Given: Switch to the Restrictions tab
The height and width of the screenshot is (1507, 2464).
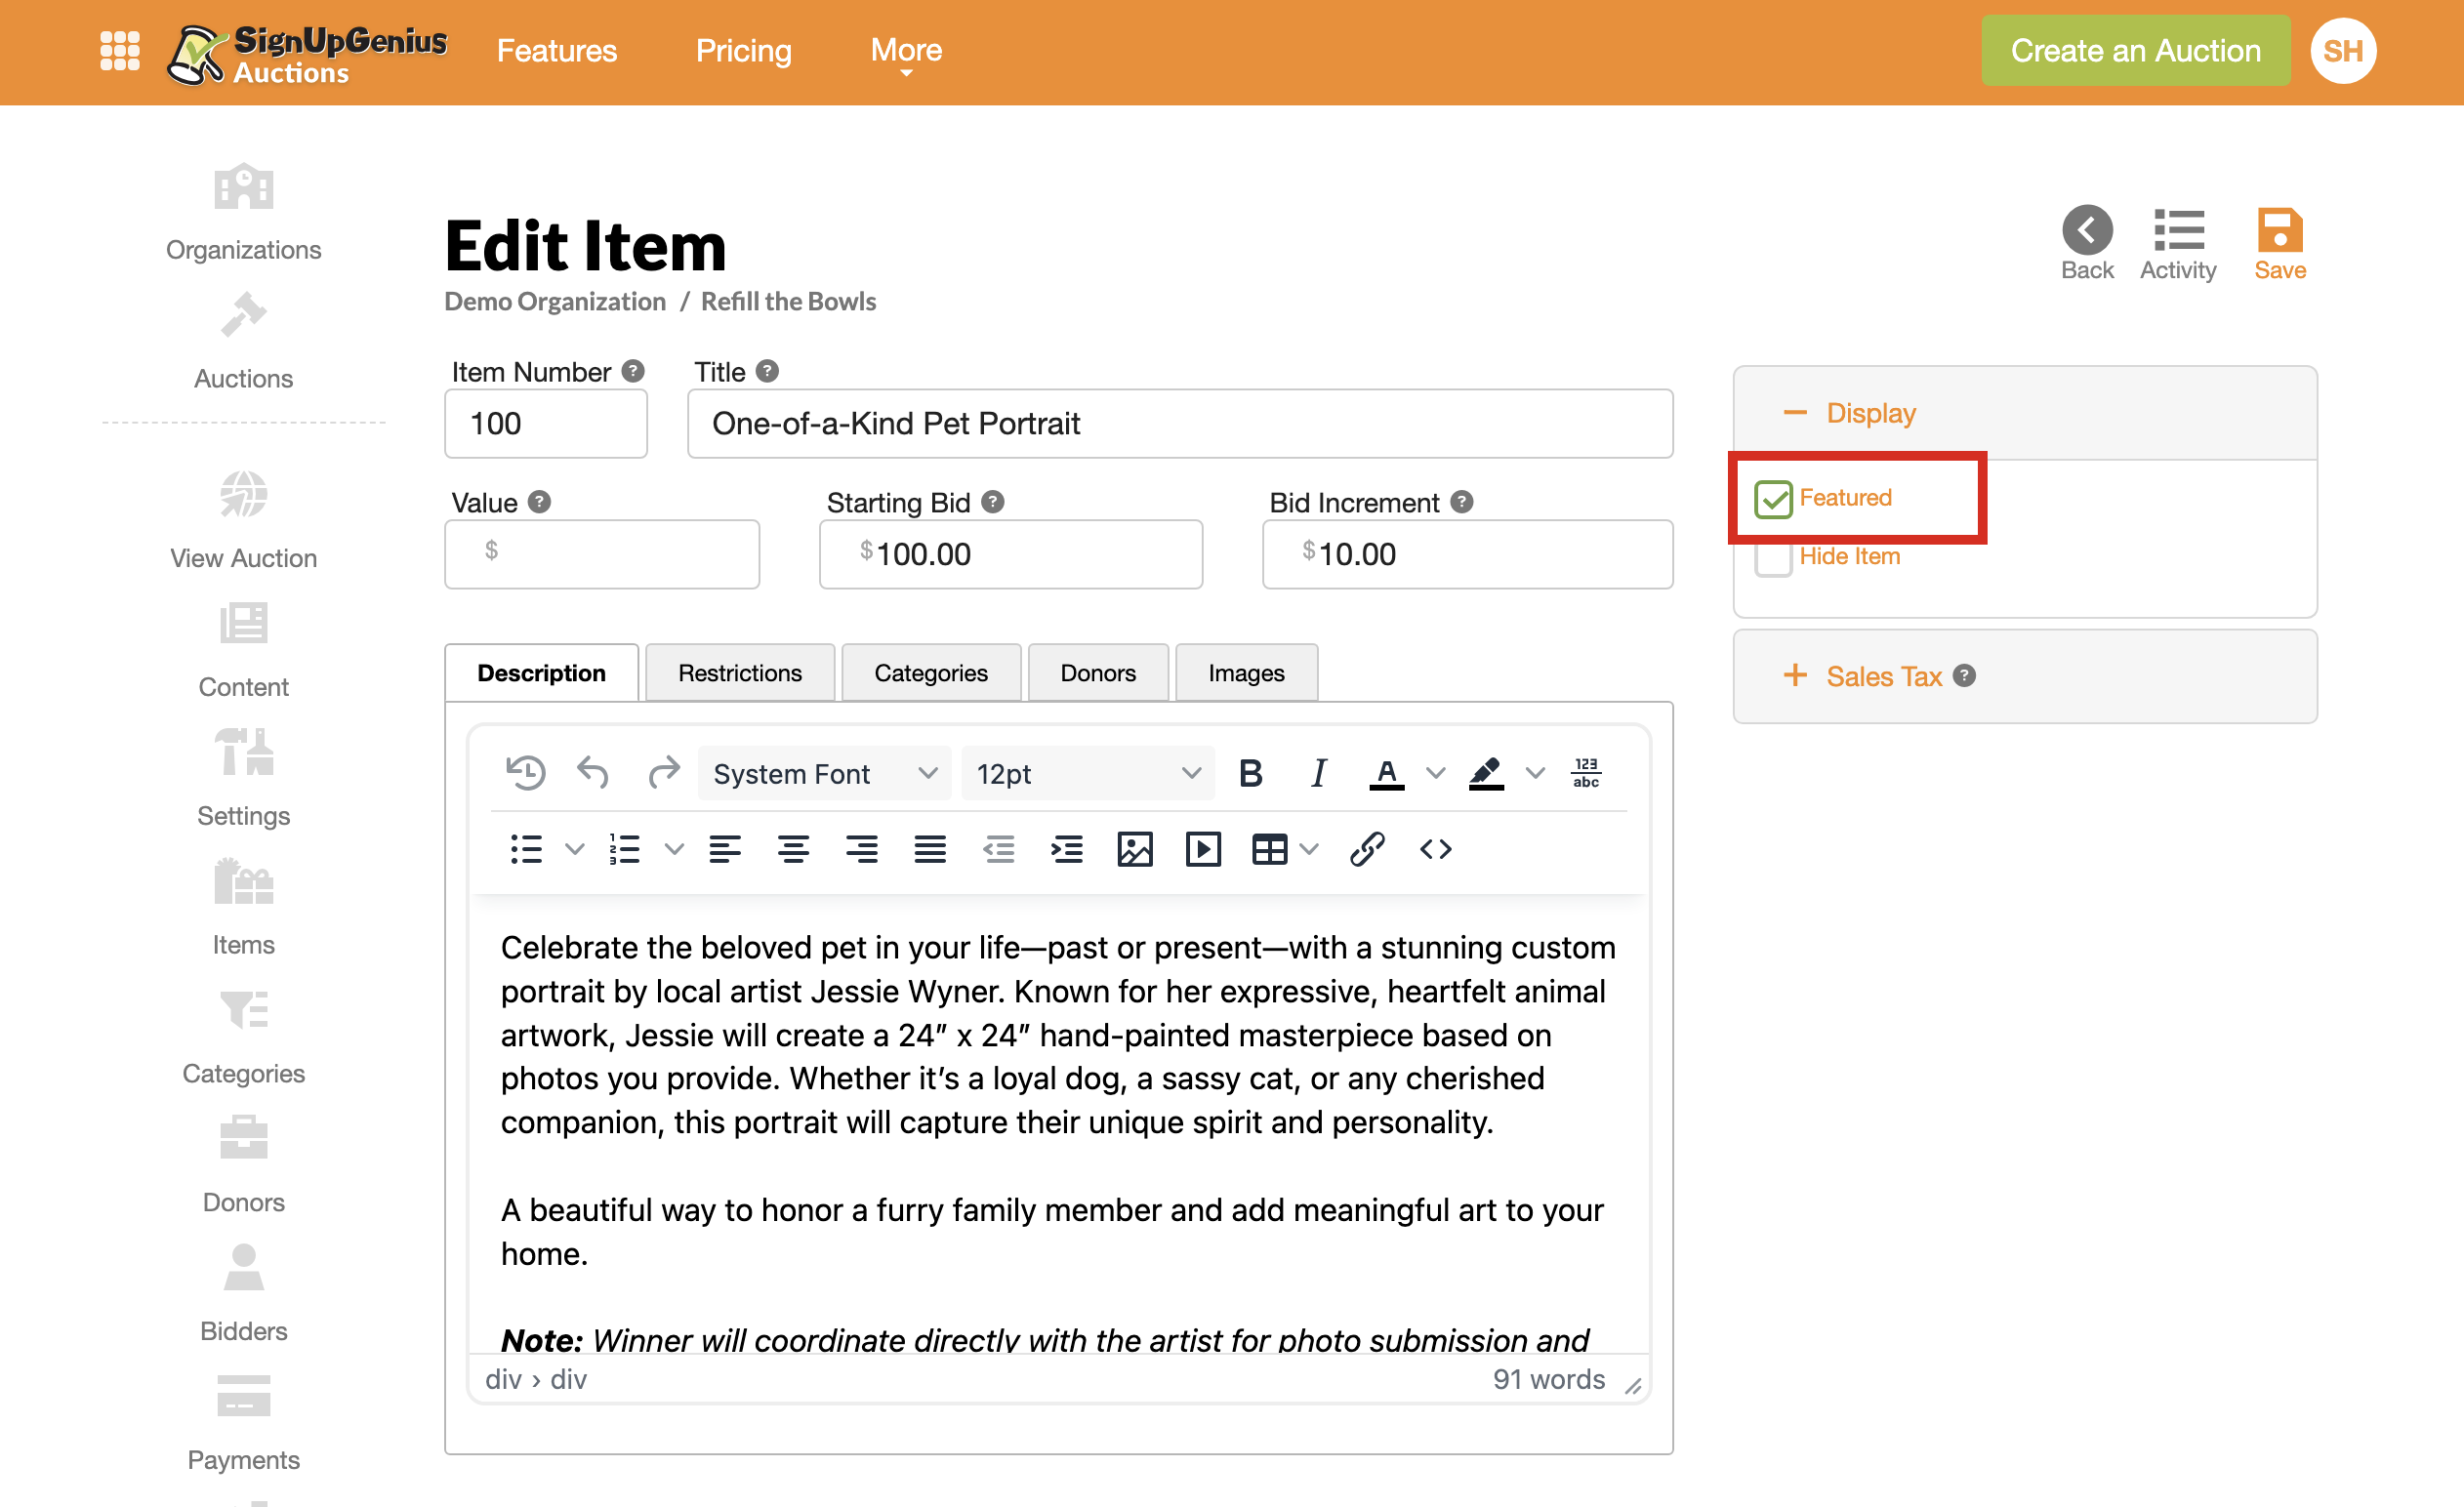Looking at the screenshot, I should click(x=739, y=673).
